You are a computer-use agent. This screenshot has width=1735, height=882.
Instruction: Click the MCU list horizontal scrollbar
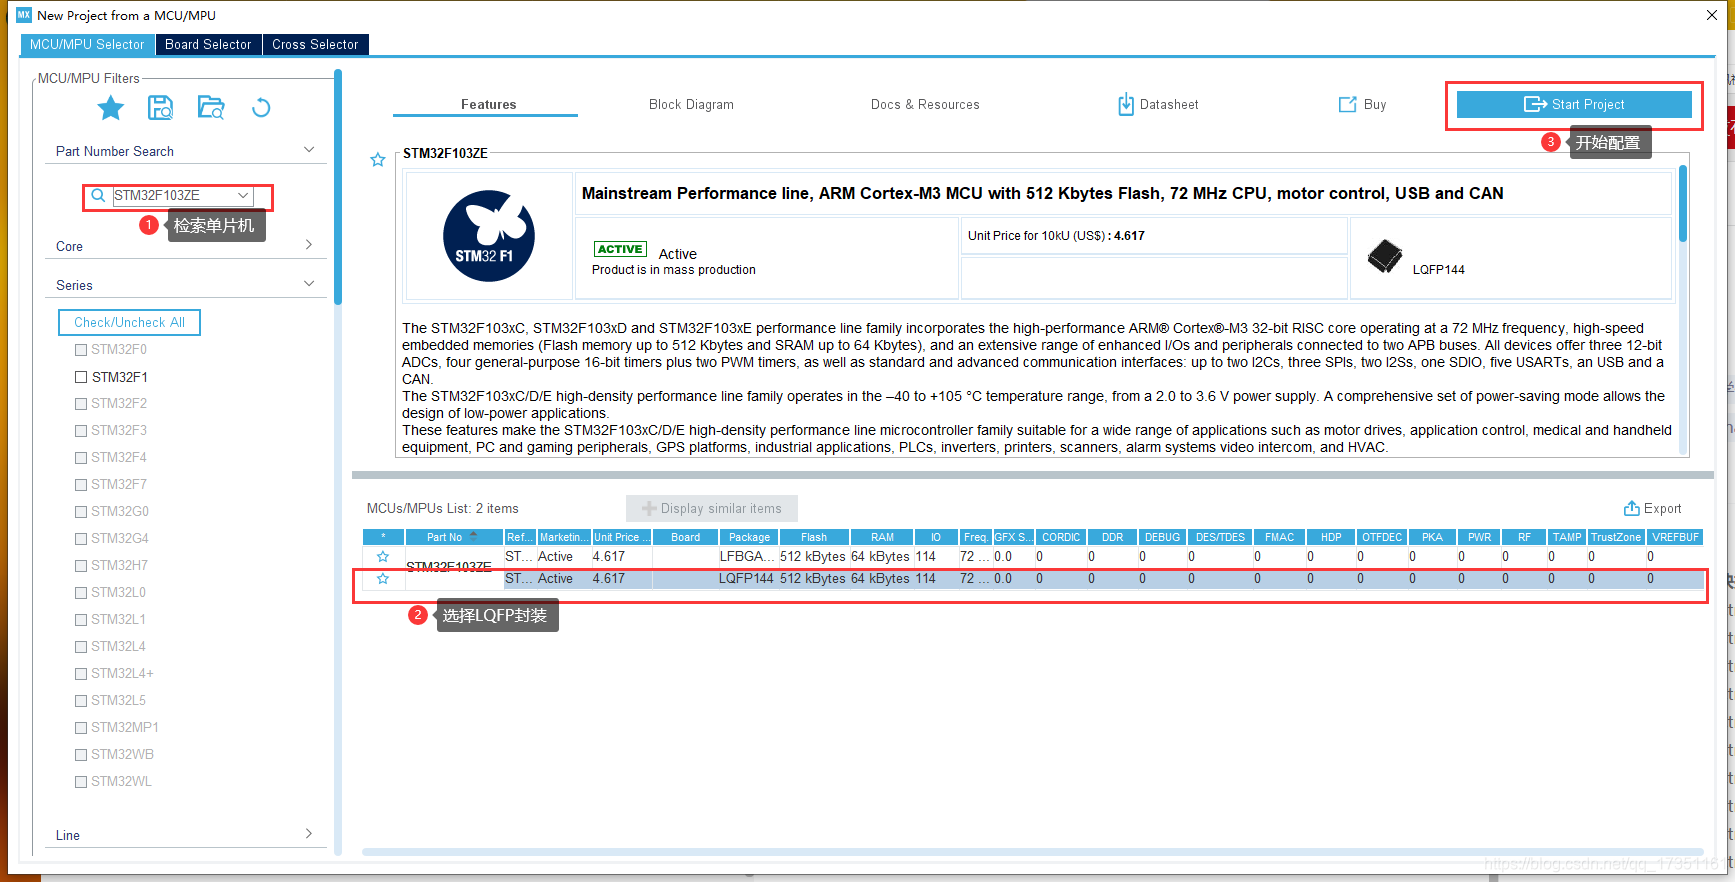click(x=1033, y=852)
